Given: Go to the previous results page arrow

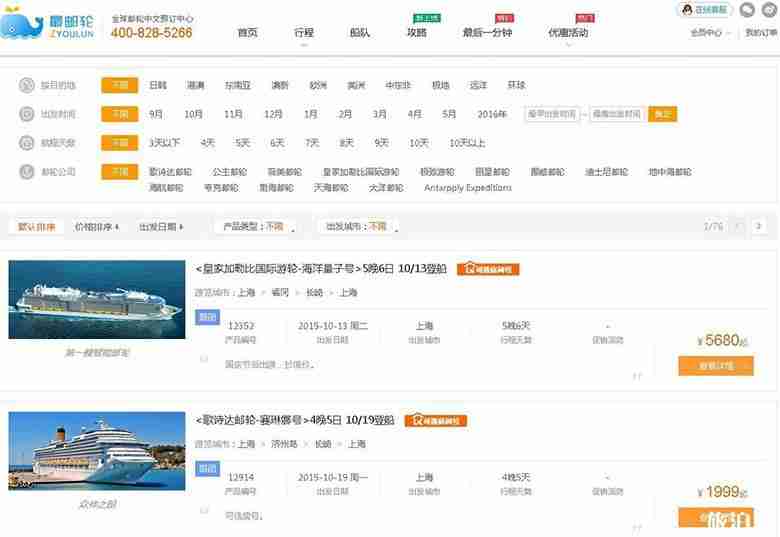Looking at the screenshot, I should pos(739,226).
